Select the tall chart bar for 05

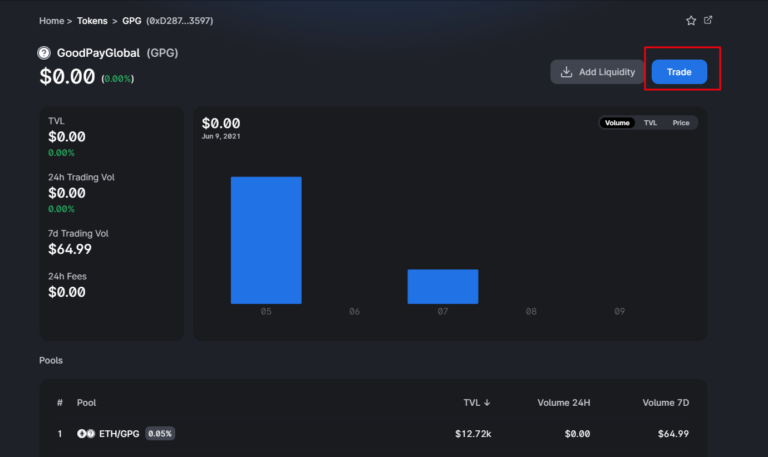click(266, 240)
